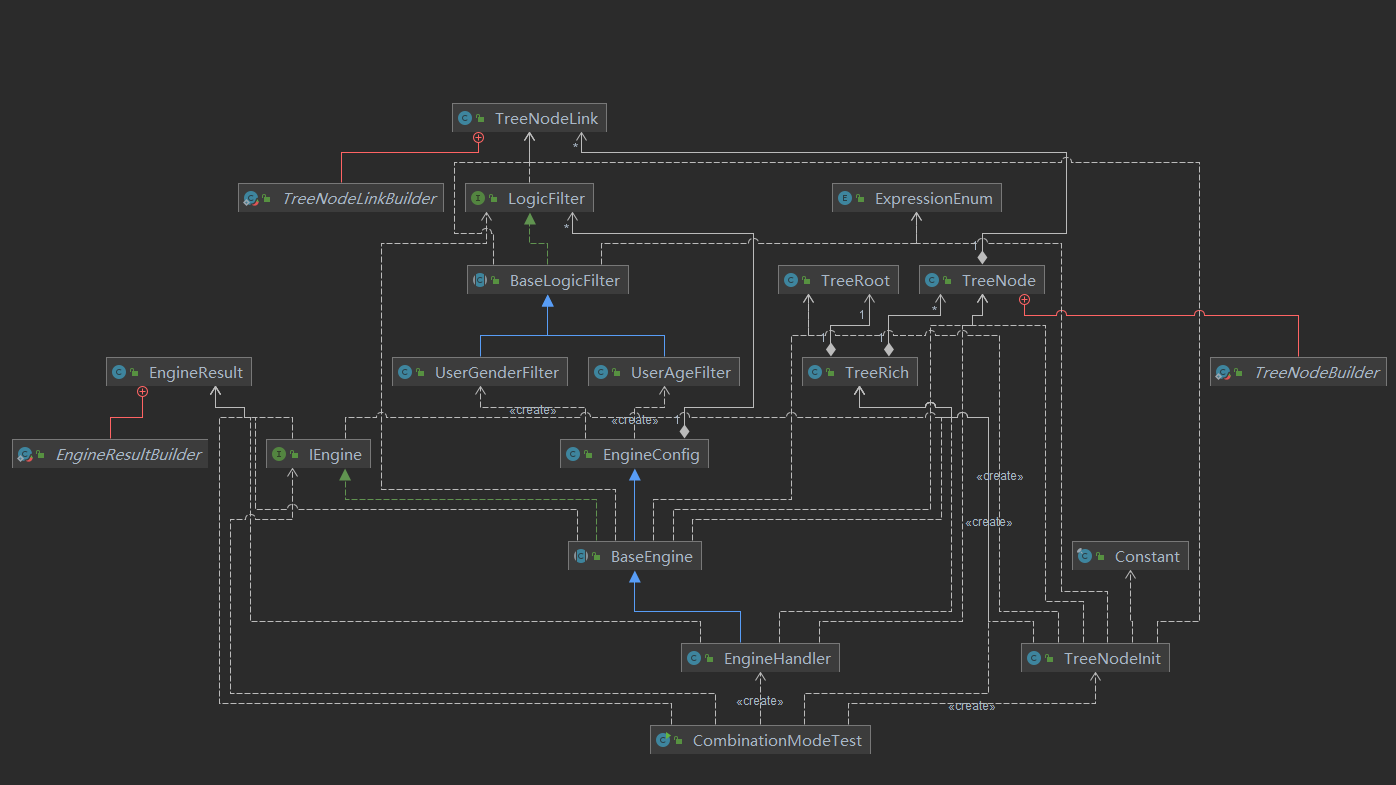1396x785 pixels.
Task: Click the UserGenderFilter class icon
Action: click(404, 372)
